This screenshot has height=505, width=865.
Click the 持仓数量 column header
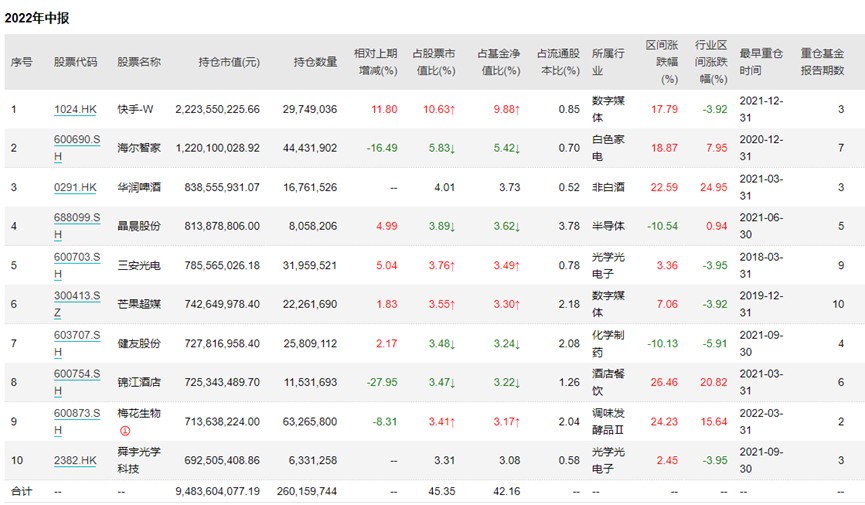315,62
